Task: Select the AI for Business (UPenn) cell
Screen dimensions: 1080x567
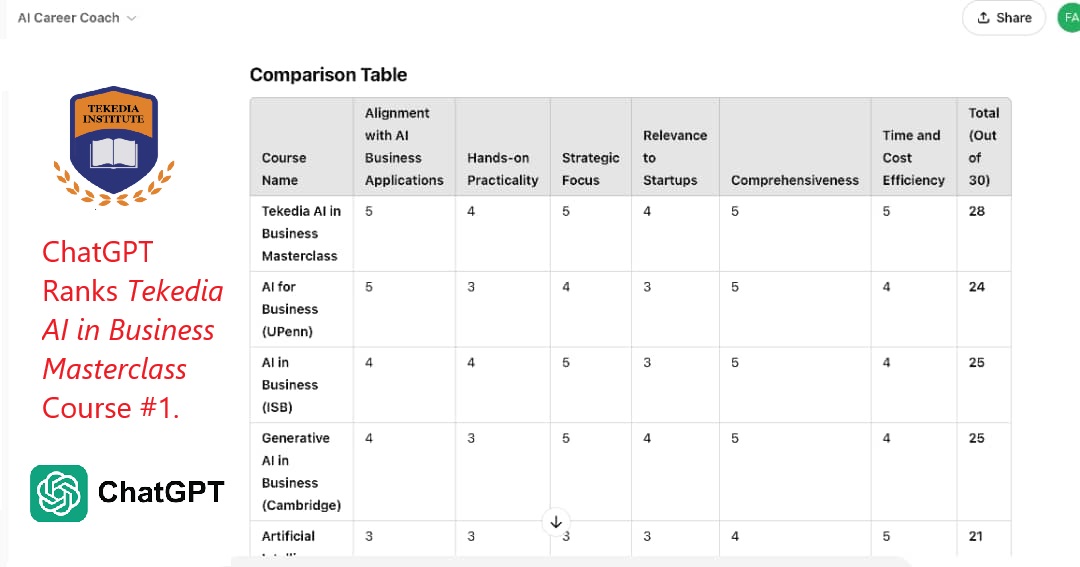Action: click(290, 309)
